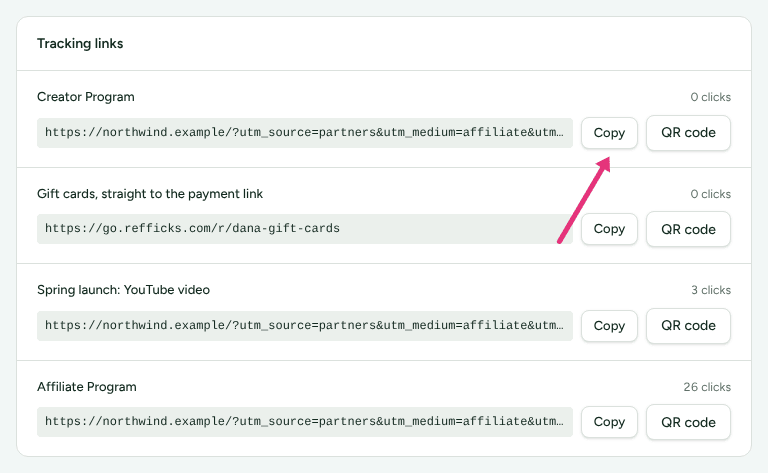Open QR code for Creator Program
The height and width of the screenshot is (473, 768).
tap(688, 133)
